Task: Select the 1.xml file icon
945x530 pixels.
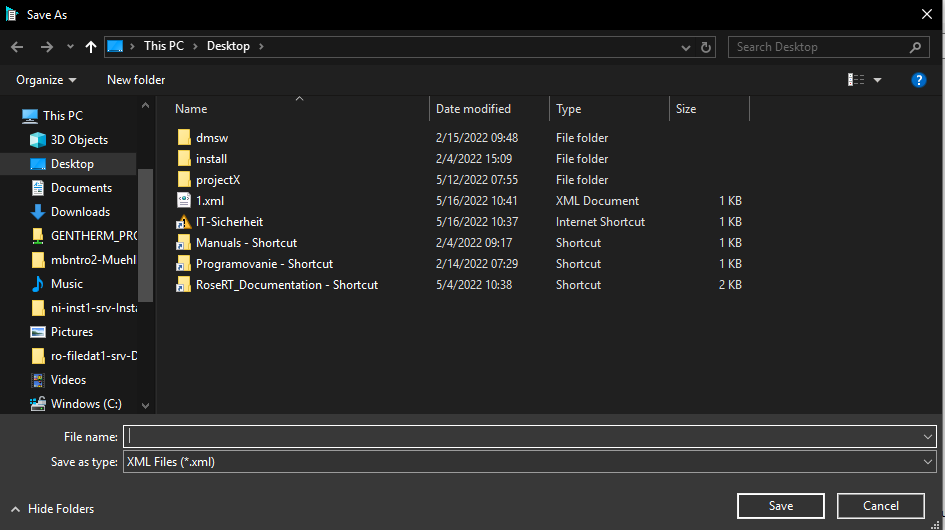Action: click(184, 201)
